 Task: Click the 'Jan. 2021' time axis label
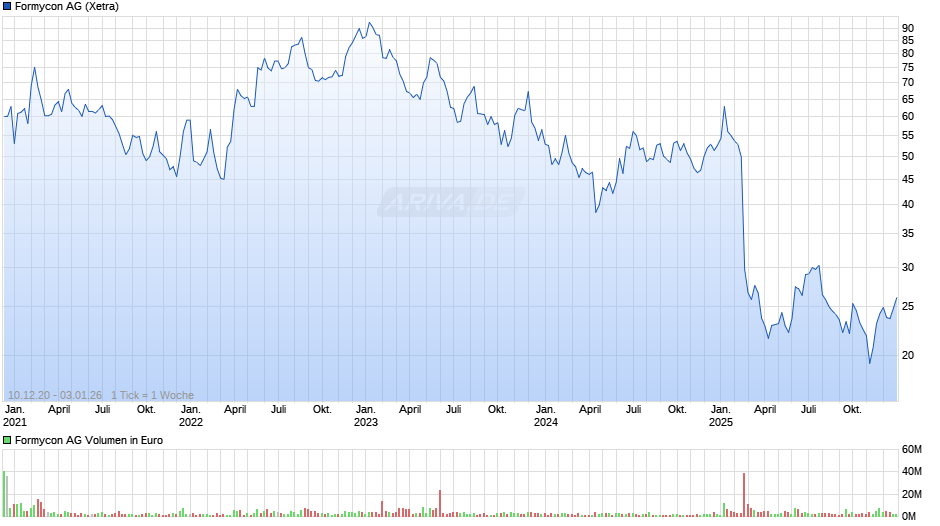[x=15, y=416]
